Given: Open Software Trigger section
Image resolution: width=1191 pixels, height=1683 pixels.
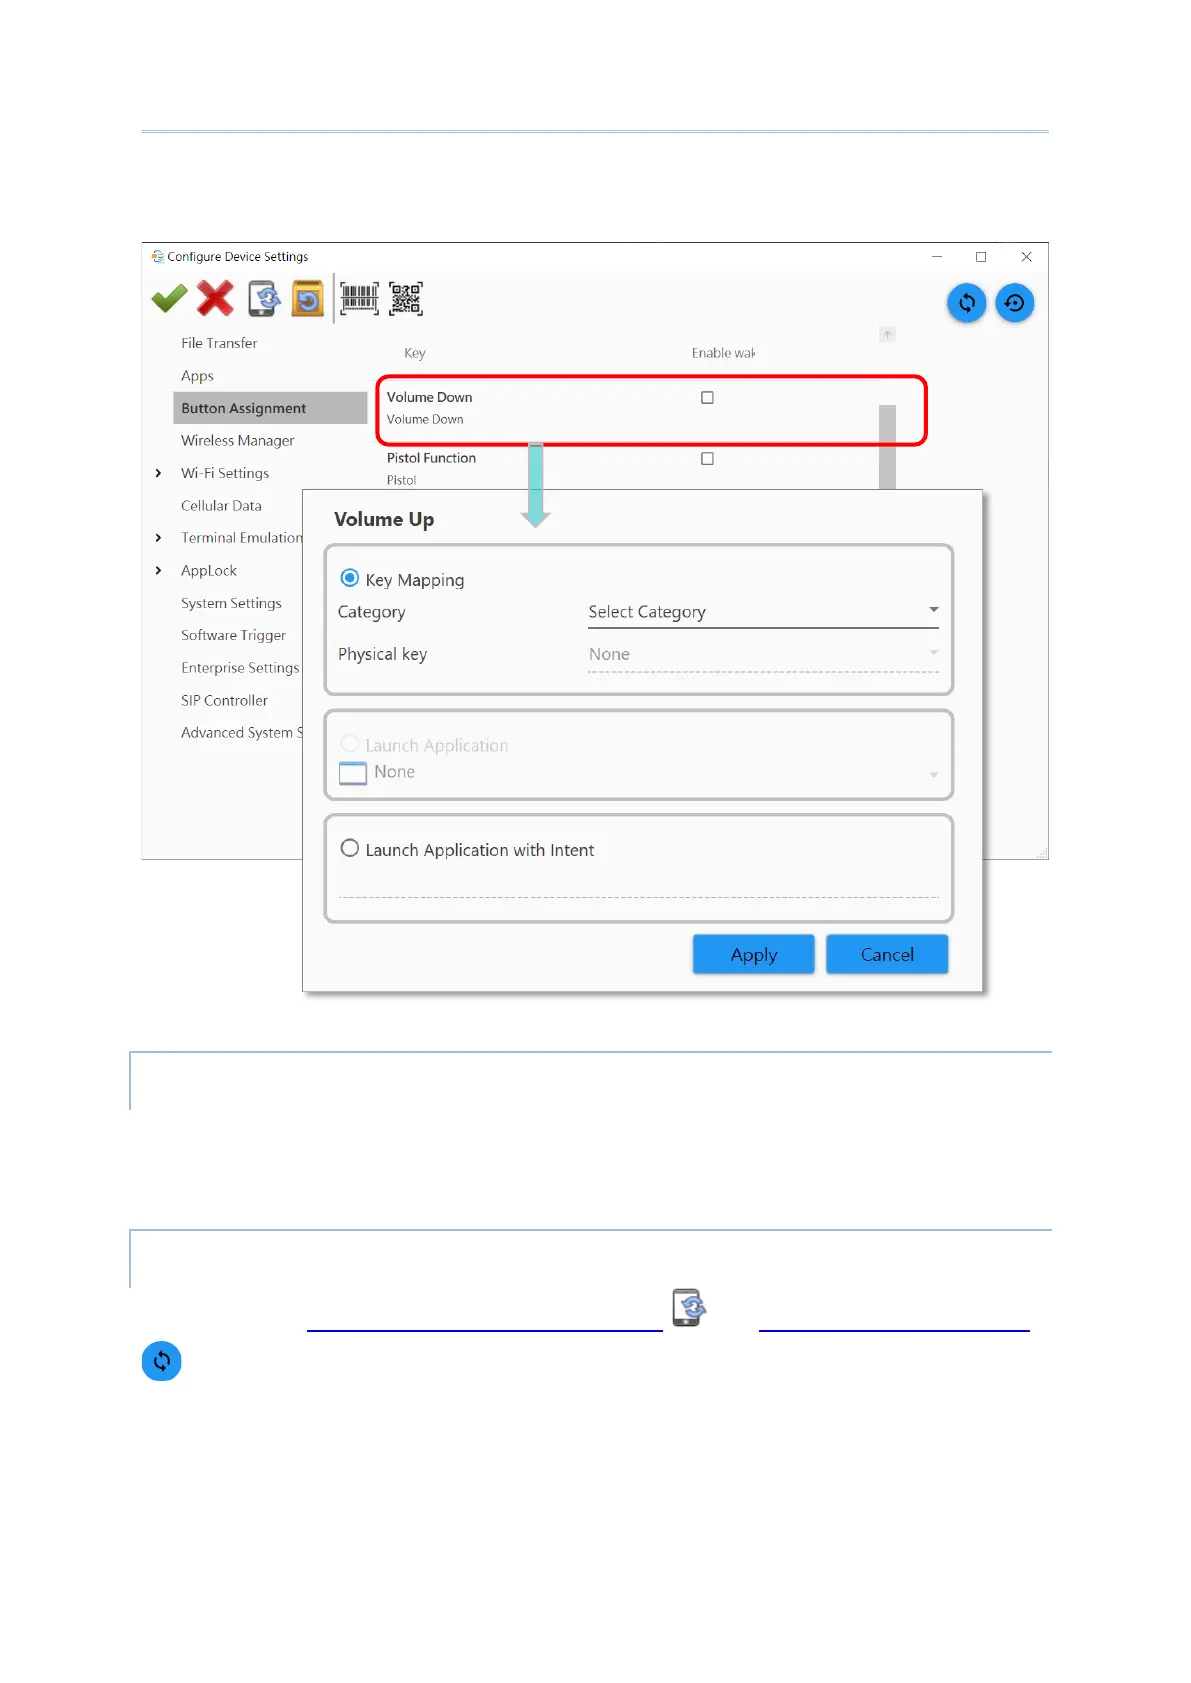Looking at the screenshot, I should 233,635.
